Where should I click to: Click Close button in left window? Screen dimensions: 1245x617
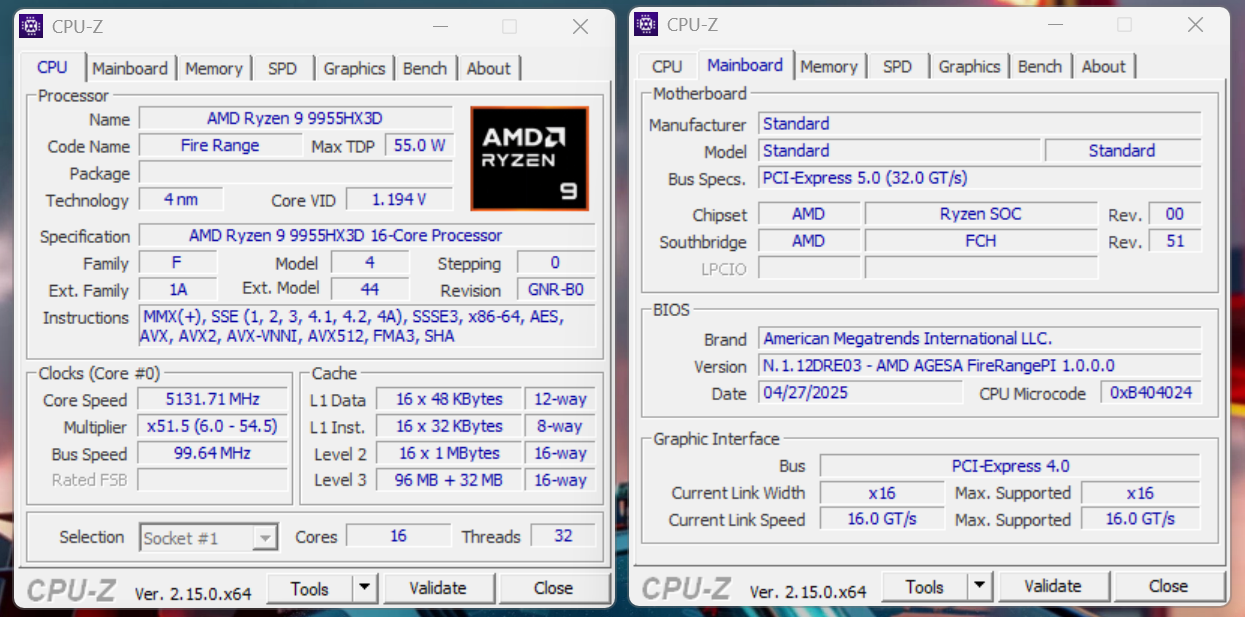pos(553,589)
